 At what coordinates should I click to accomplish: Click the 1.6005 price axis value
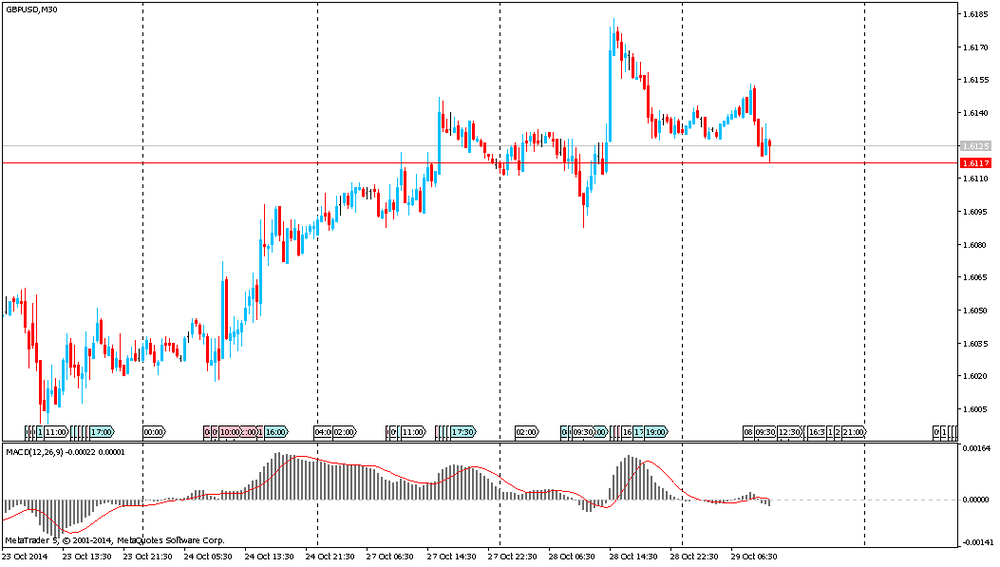[x=976, y=409]
